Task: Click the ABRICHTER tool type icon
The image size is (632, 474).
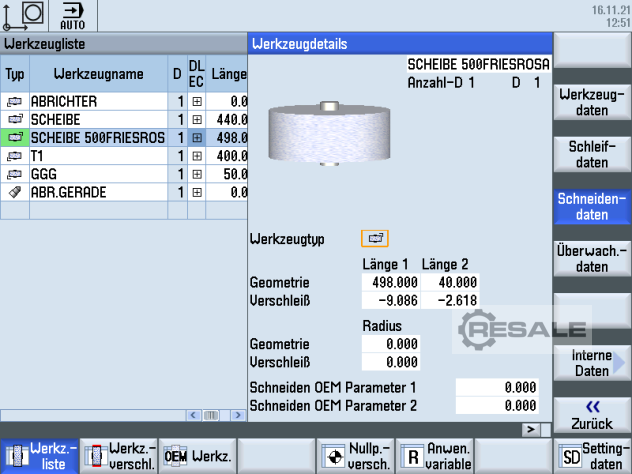Action: (14, 101)
